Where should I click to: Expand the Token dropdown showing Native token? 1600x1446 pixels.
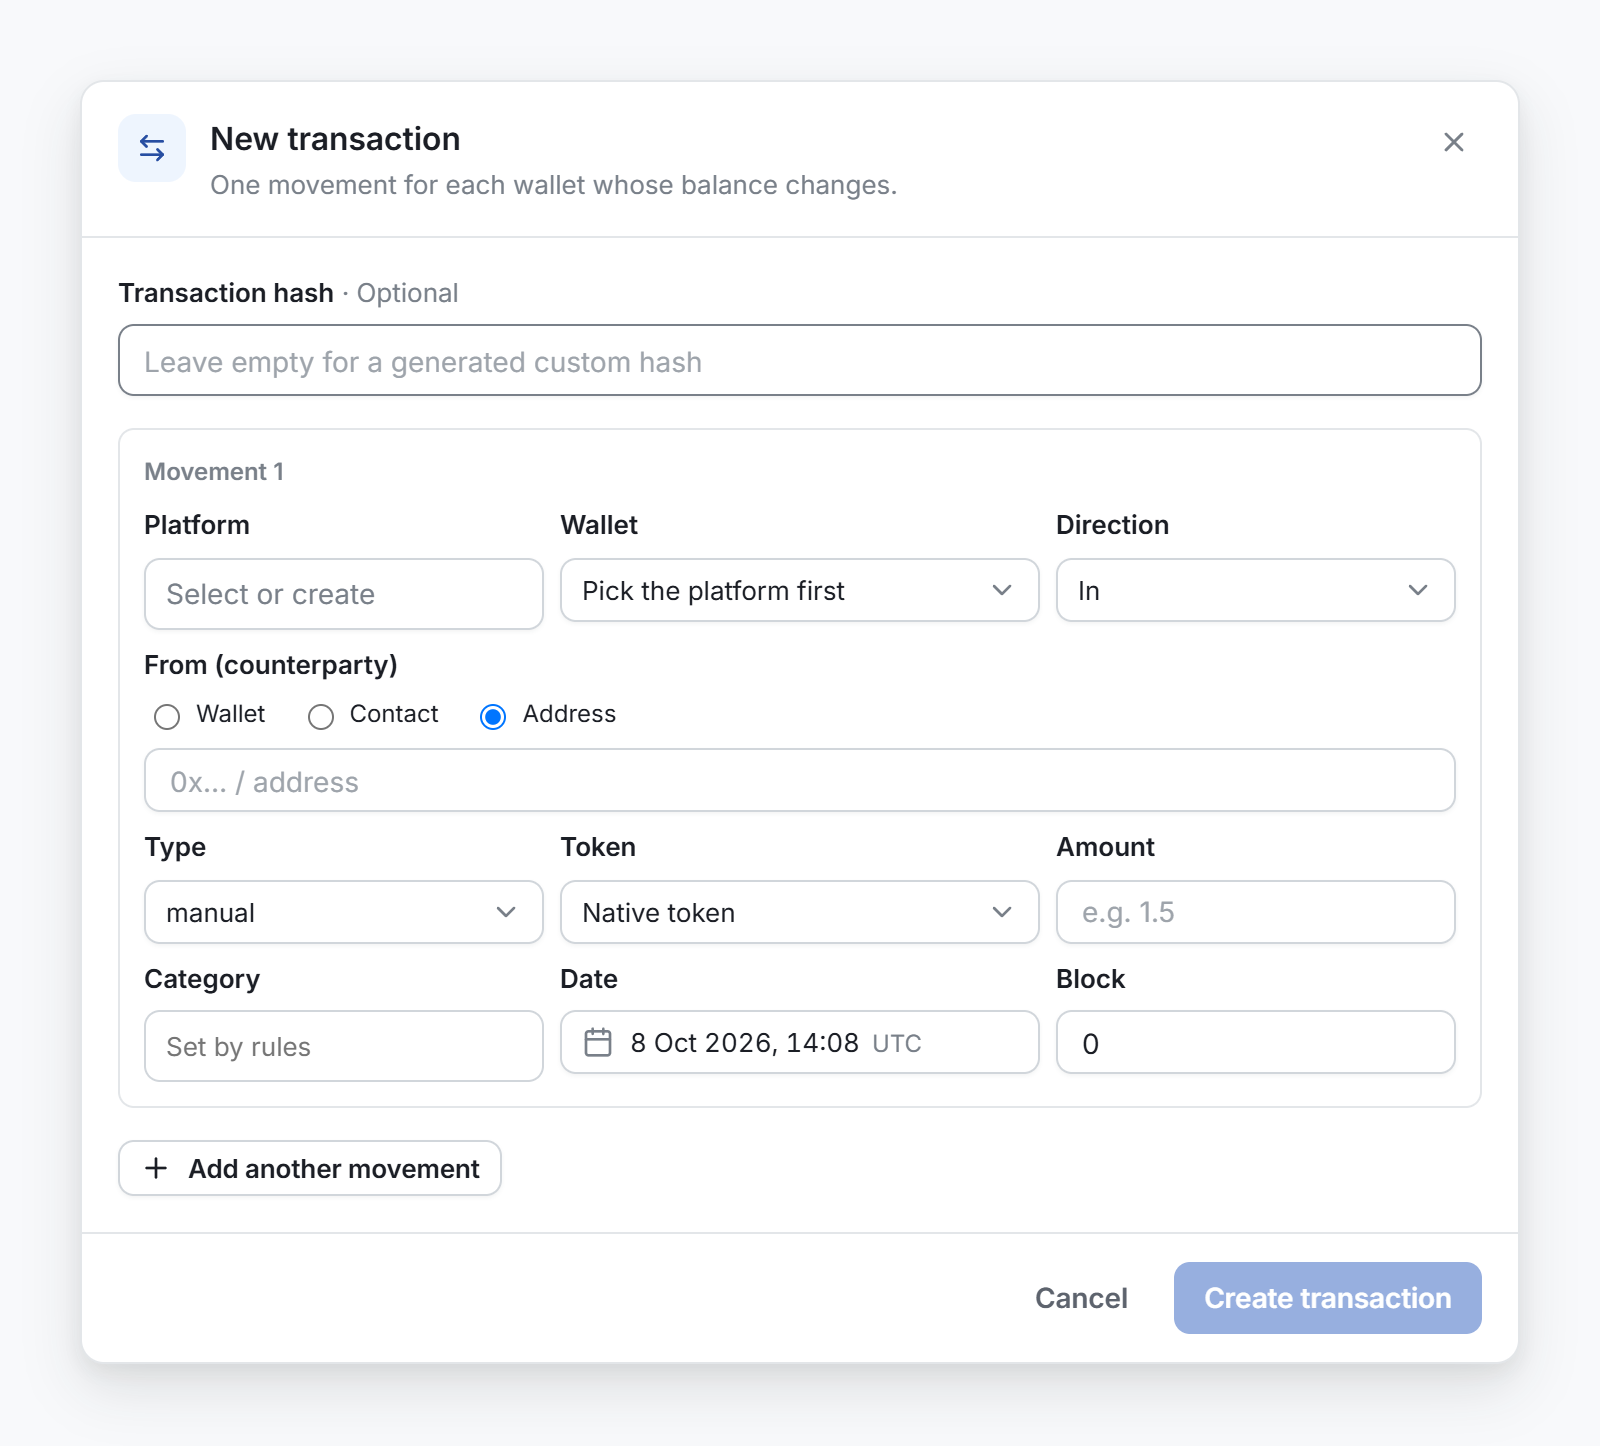point(799,912)
